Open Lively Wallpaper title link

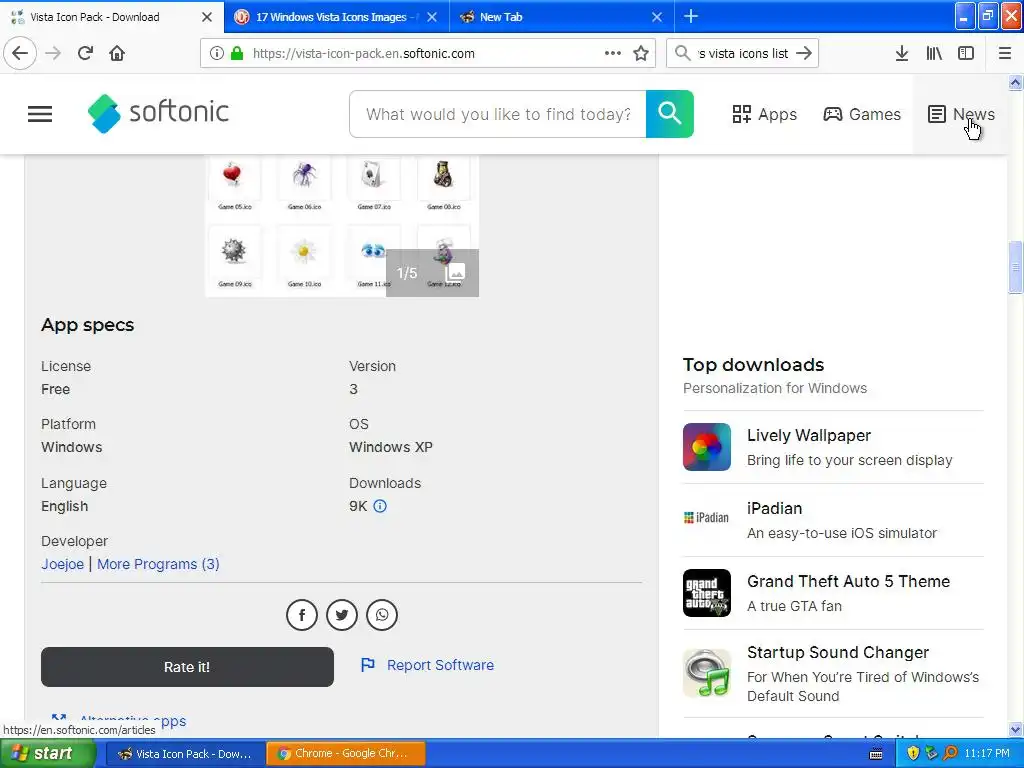808,436
